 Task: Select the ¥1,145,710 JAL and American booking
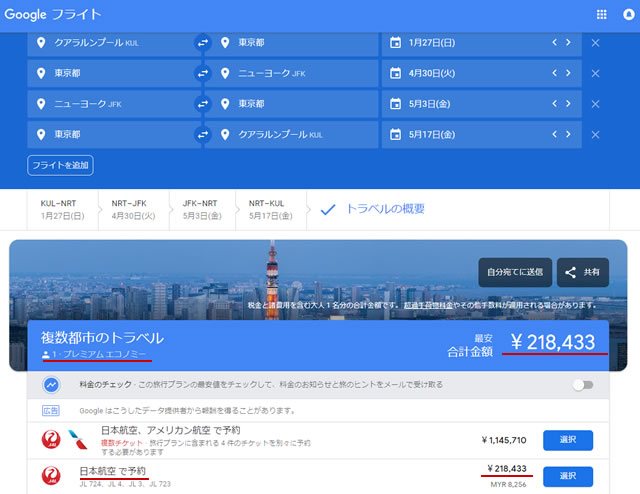click(x=568, y=440)
